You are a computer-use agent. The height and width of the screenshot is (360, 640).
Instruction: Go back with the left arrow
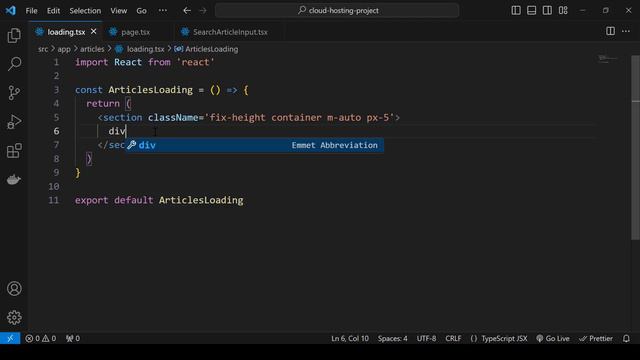pyautogui.click(x=187, y=11)
